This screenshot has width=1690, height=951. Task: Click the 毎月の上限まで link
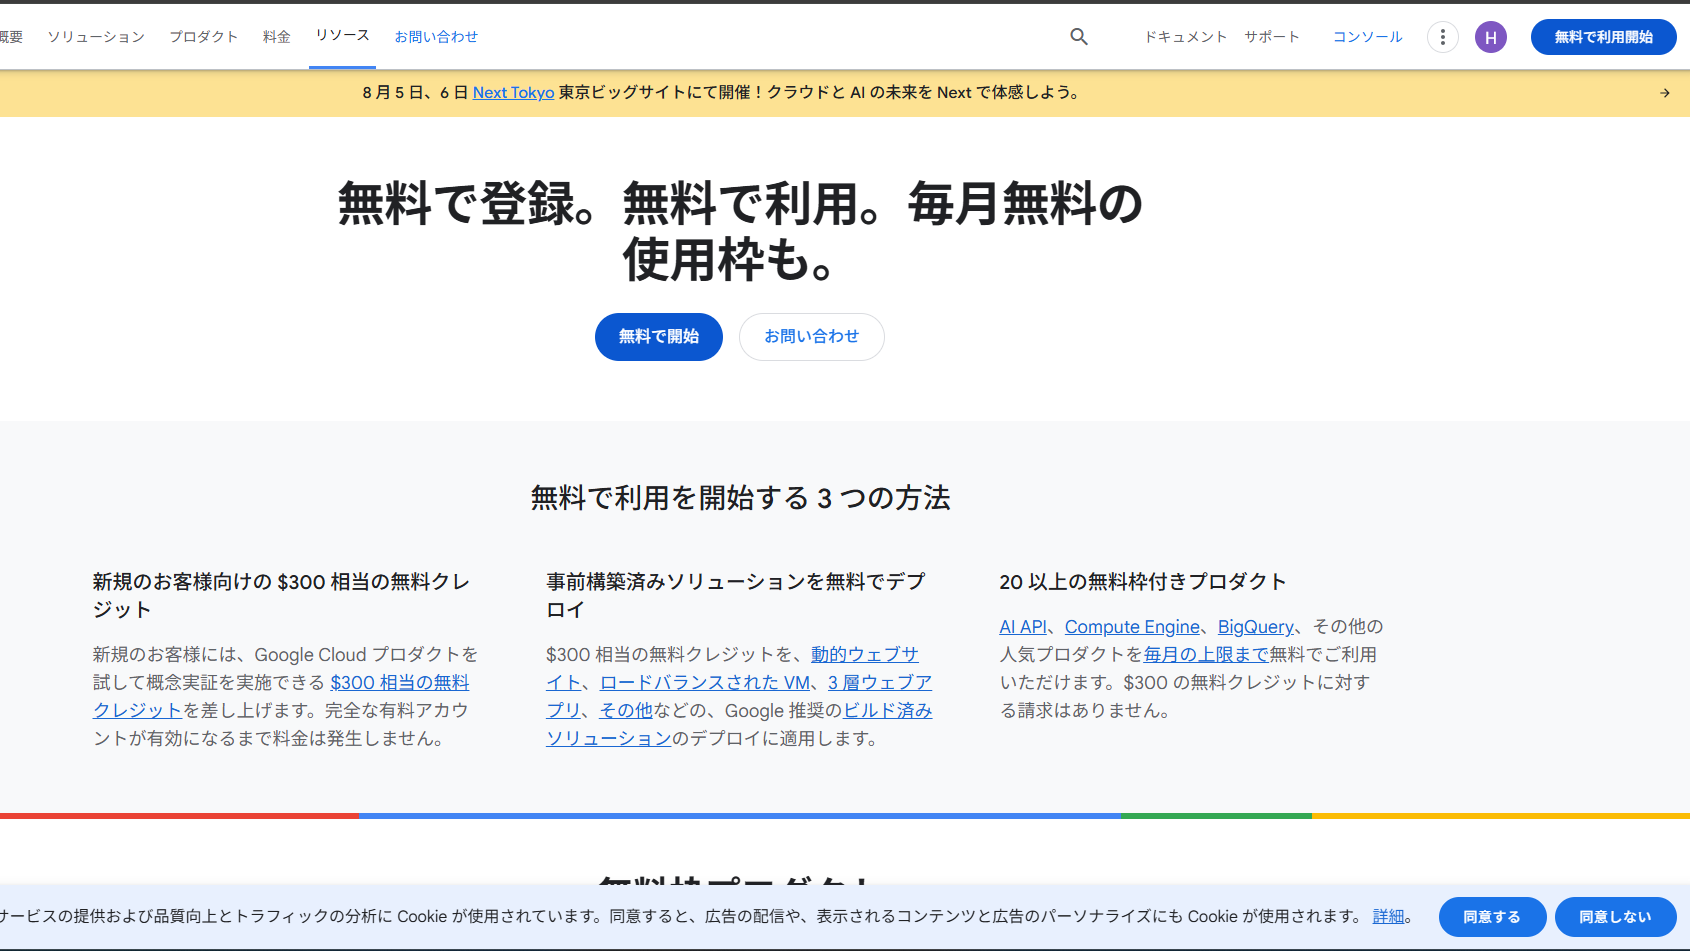point(1206,655)
